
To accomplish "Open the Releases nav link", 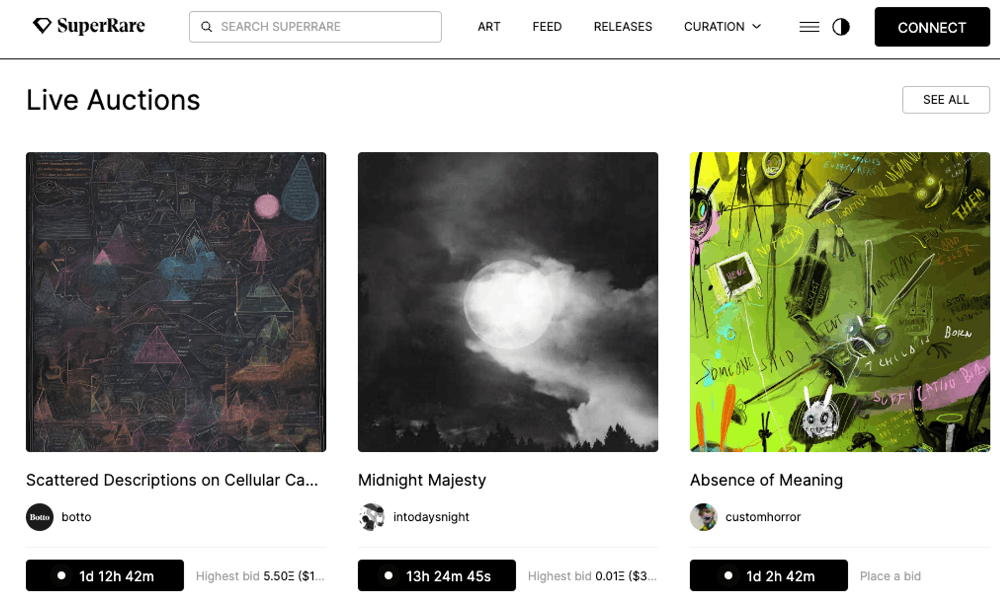I will click(623, 27).
